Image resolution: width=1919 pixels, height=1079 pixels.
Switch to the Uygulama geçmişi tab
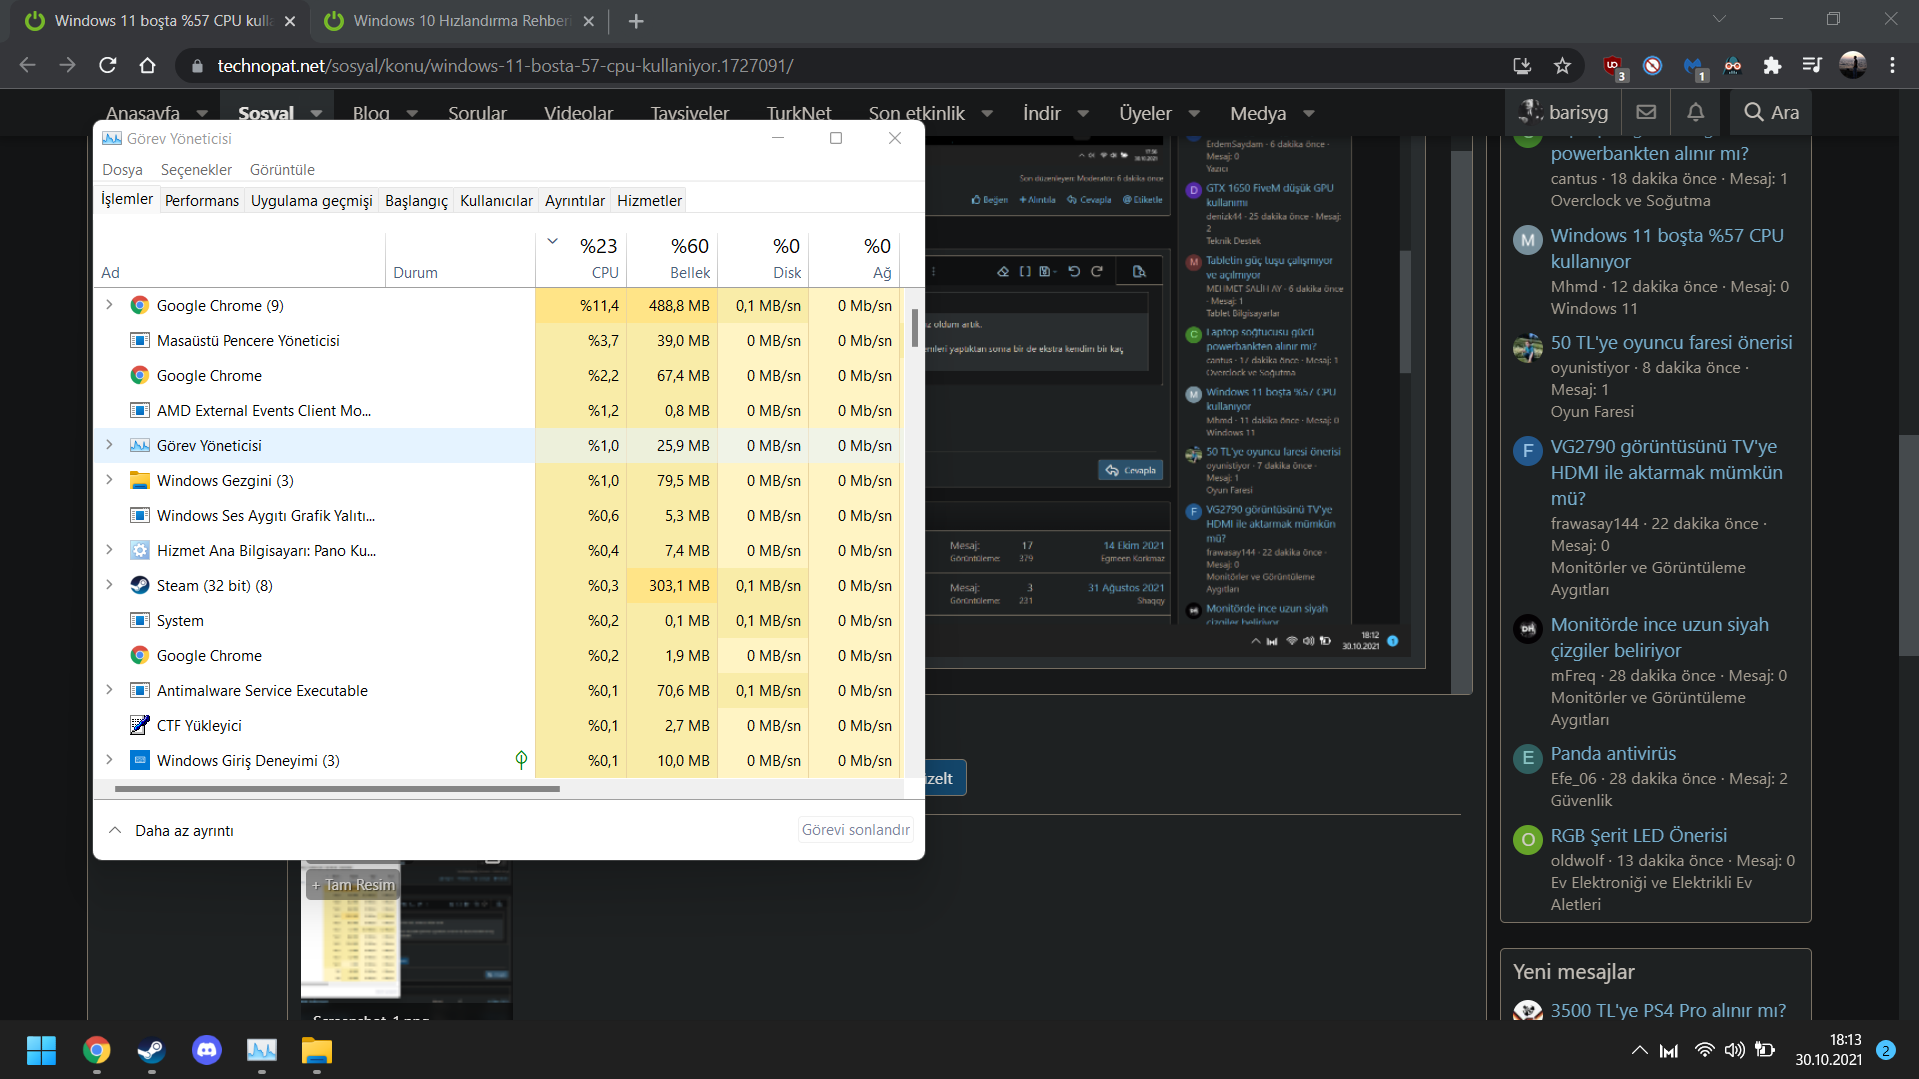point(312,201)
